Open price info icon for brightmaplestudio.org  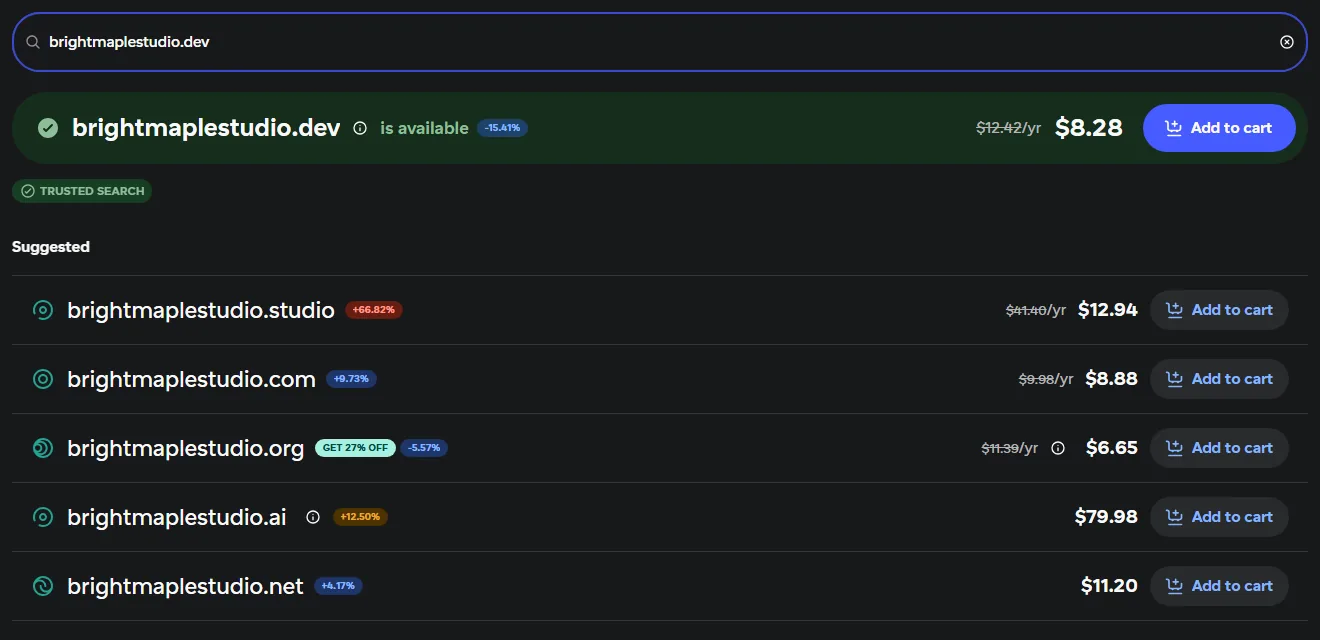click(x=1058, y=448)
